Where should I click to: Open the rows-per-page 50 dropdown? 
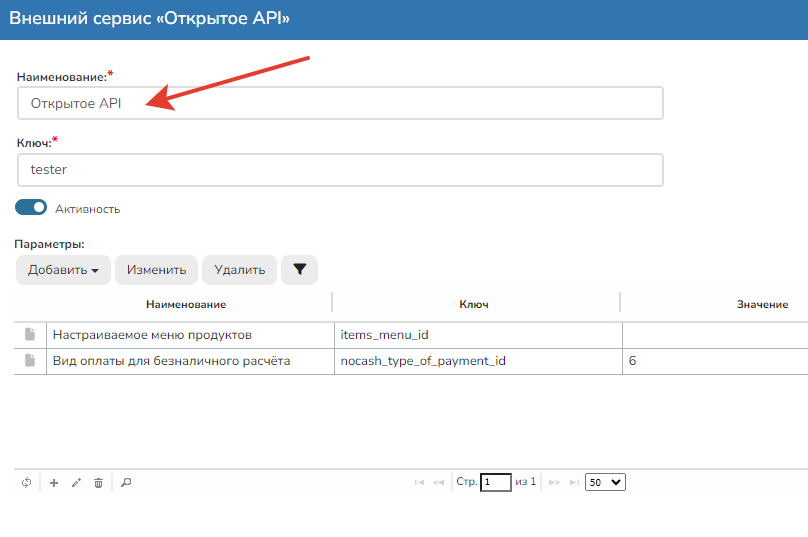click(x=604, y=482)
